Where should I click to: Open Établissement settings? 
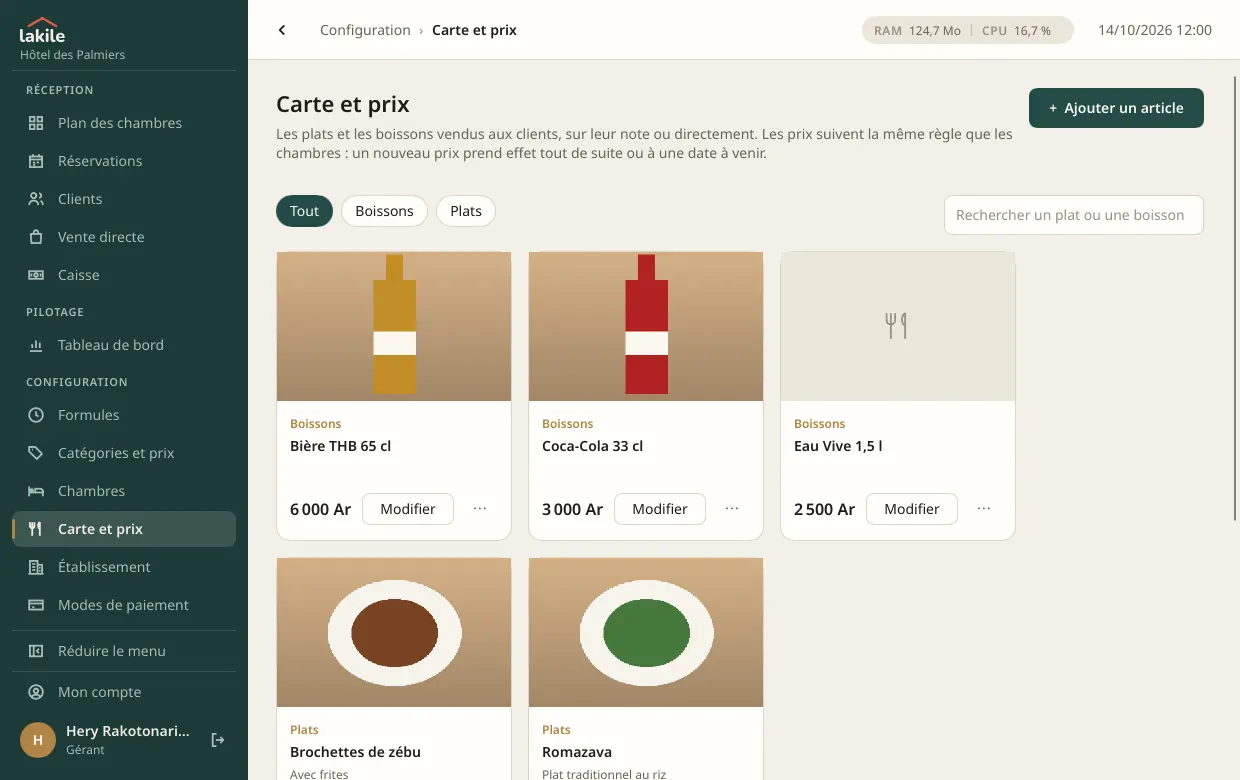point(124,567)
